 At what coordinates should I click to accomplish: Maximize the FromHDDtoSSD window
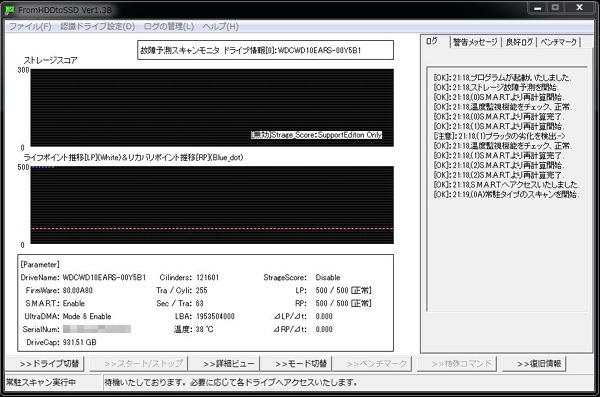[x=555, y=8]
